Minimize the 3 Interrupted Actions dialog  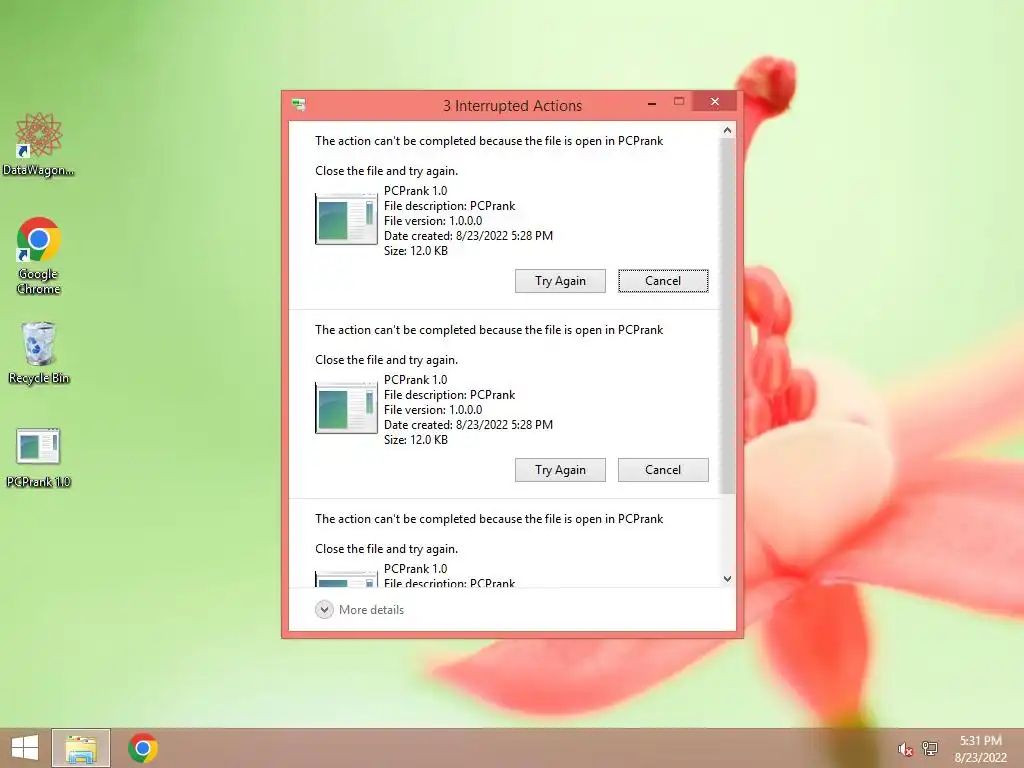(x=652, y=103)
